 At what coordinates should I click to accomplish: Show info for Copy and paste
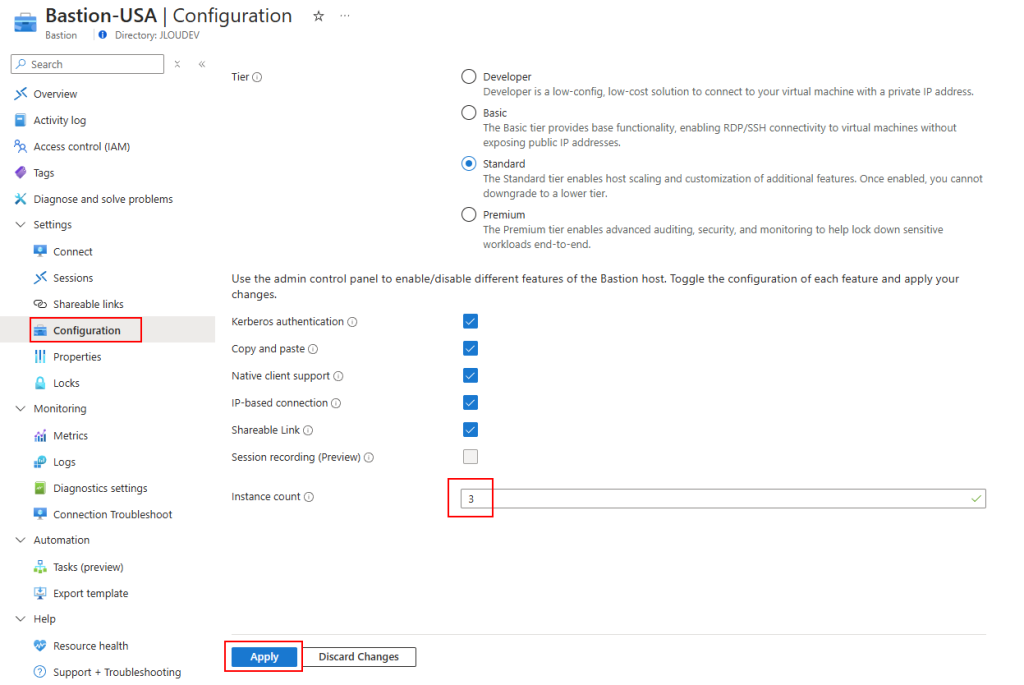click(313, 349)
